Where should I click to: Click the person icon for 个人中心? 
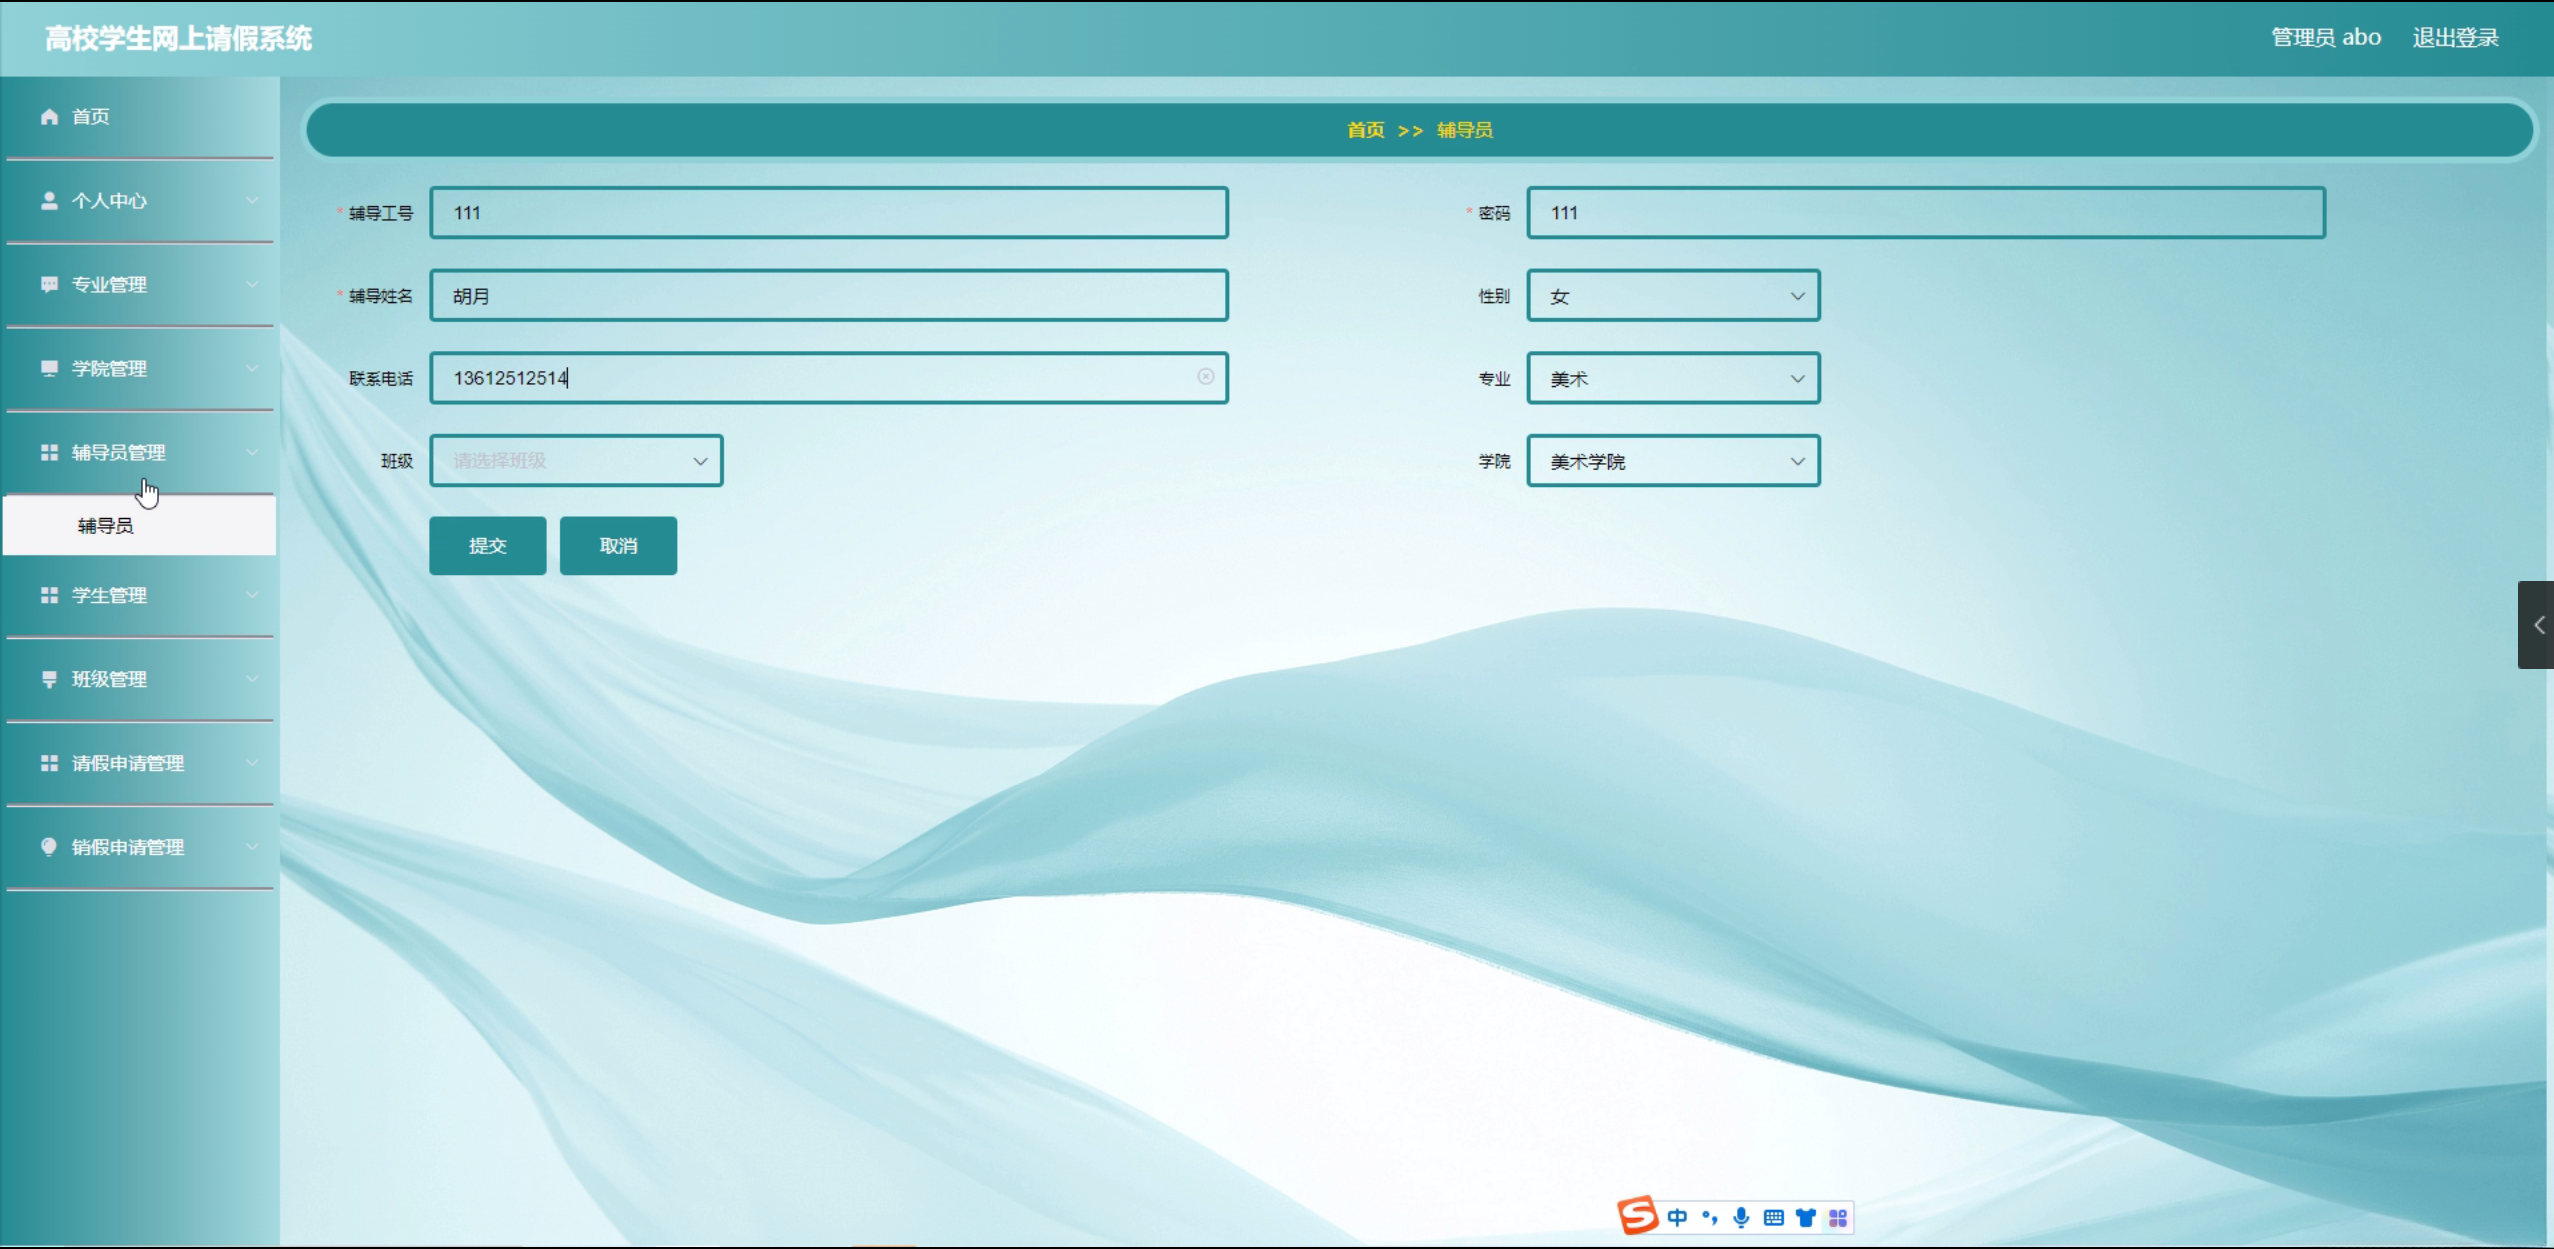click(x=49, y=201)
